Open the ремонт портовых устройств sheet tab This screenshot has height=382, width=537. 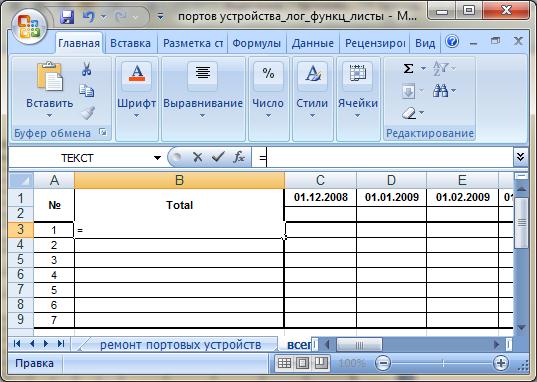pyautogui.click(x=180, y=345)
